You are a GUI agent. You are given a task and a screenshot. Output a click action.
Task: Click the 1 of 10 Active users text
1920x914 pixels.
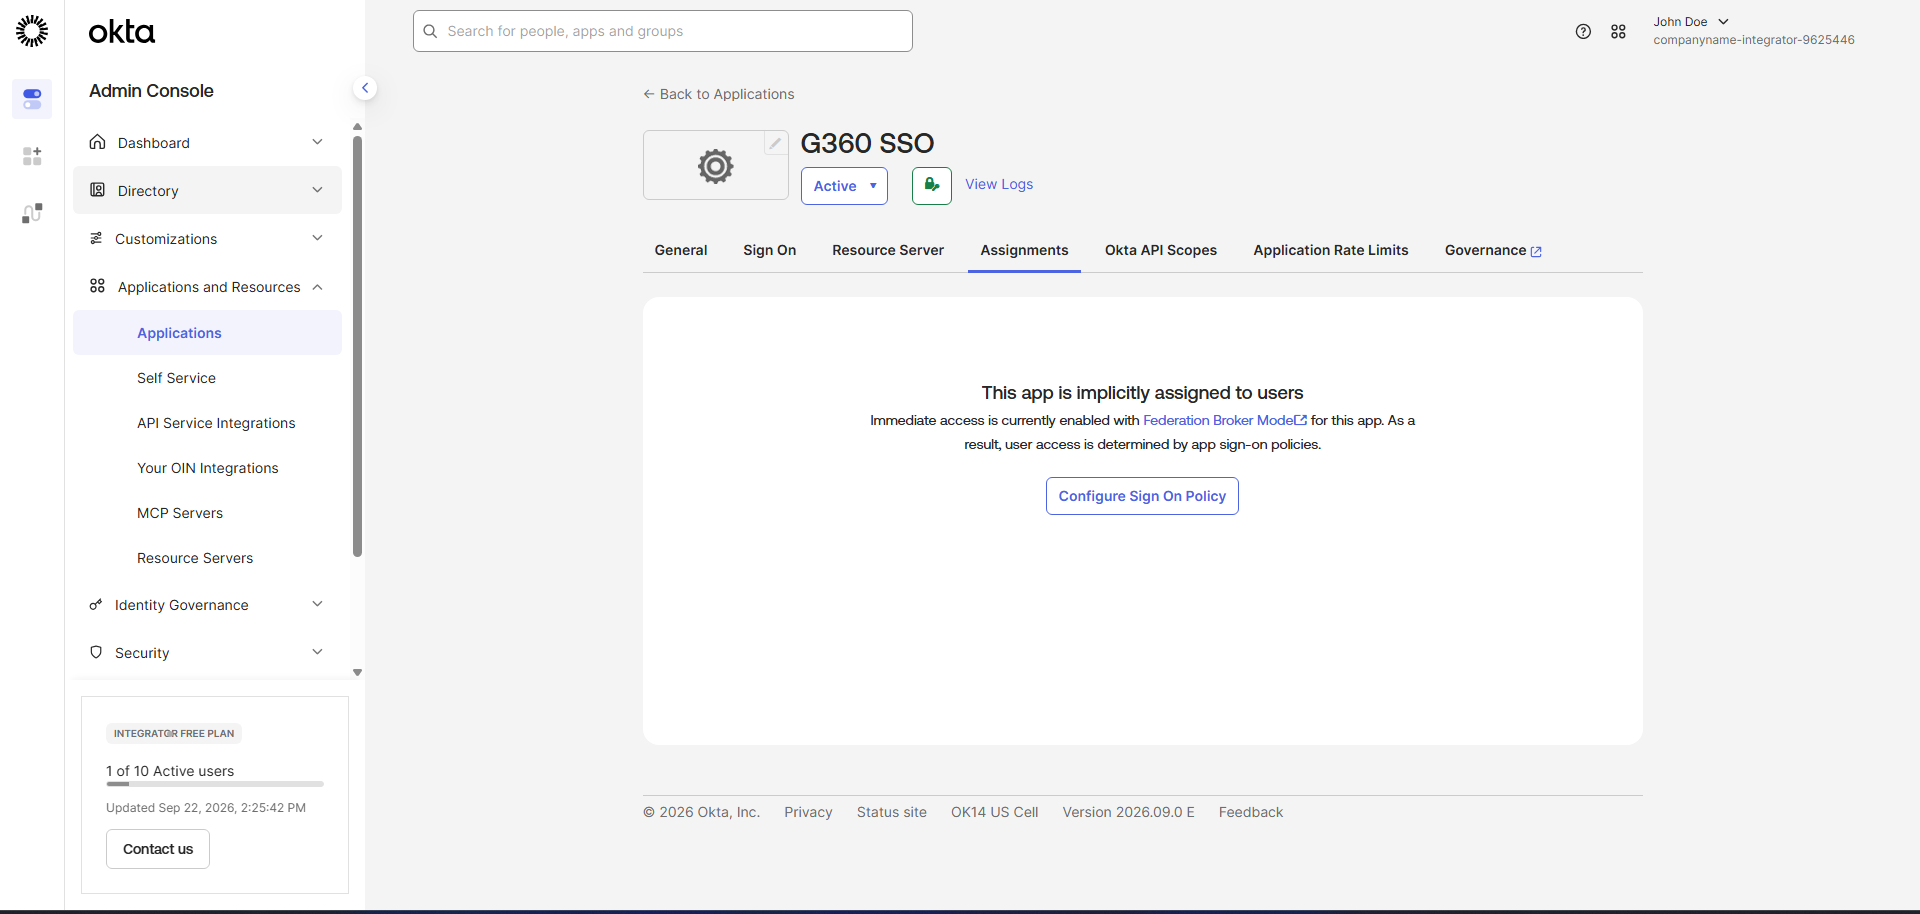170,771
